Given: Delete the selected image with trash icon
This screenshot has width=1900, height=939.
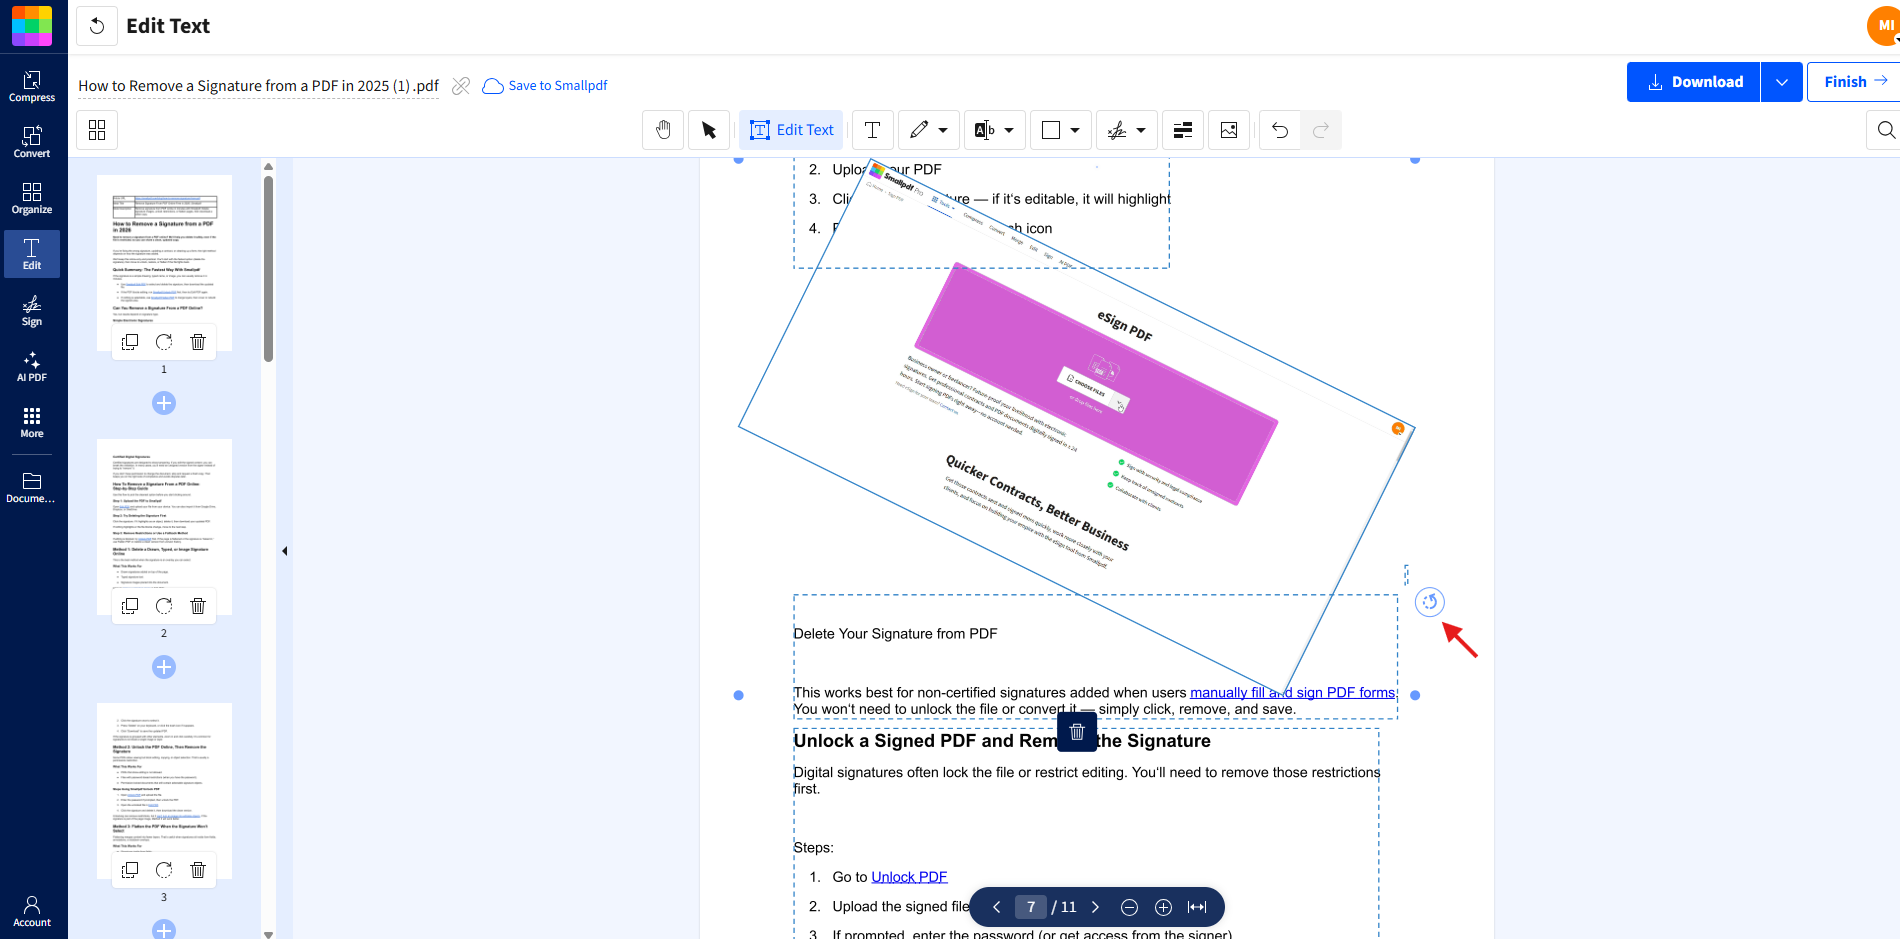Looking at the screenshot, I should [1077, 732].
